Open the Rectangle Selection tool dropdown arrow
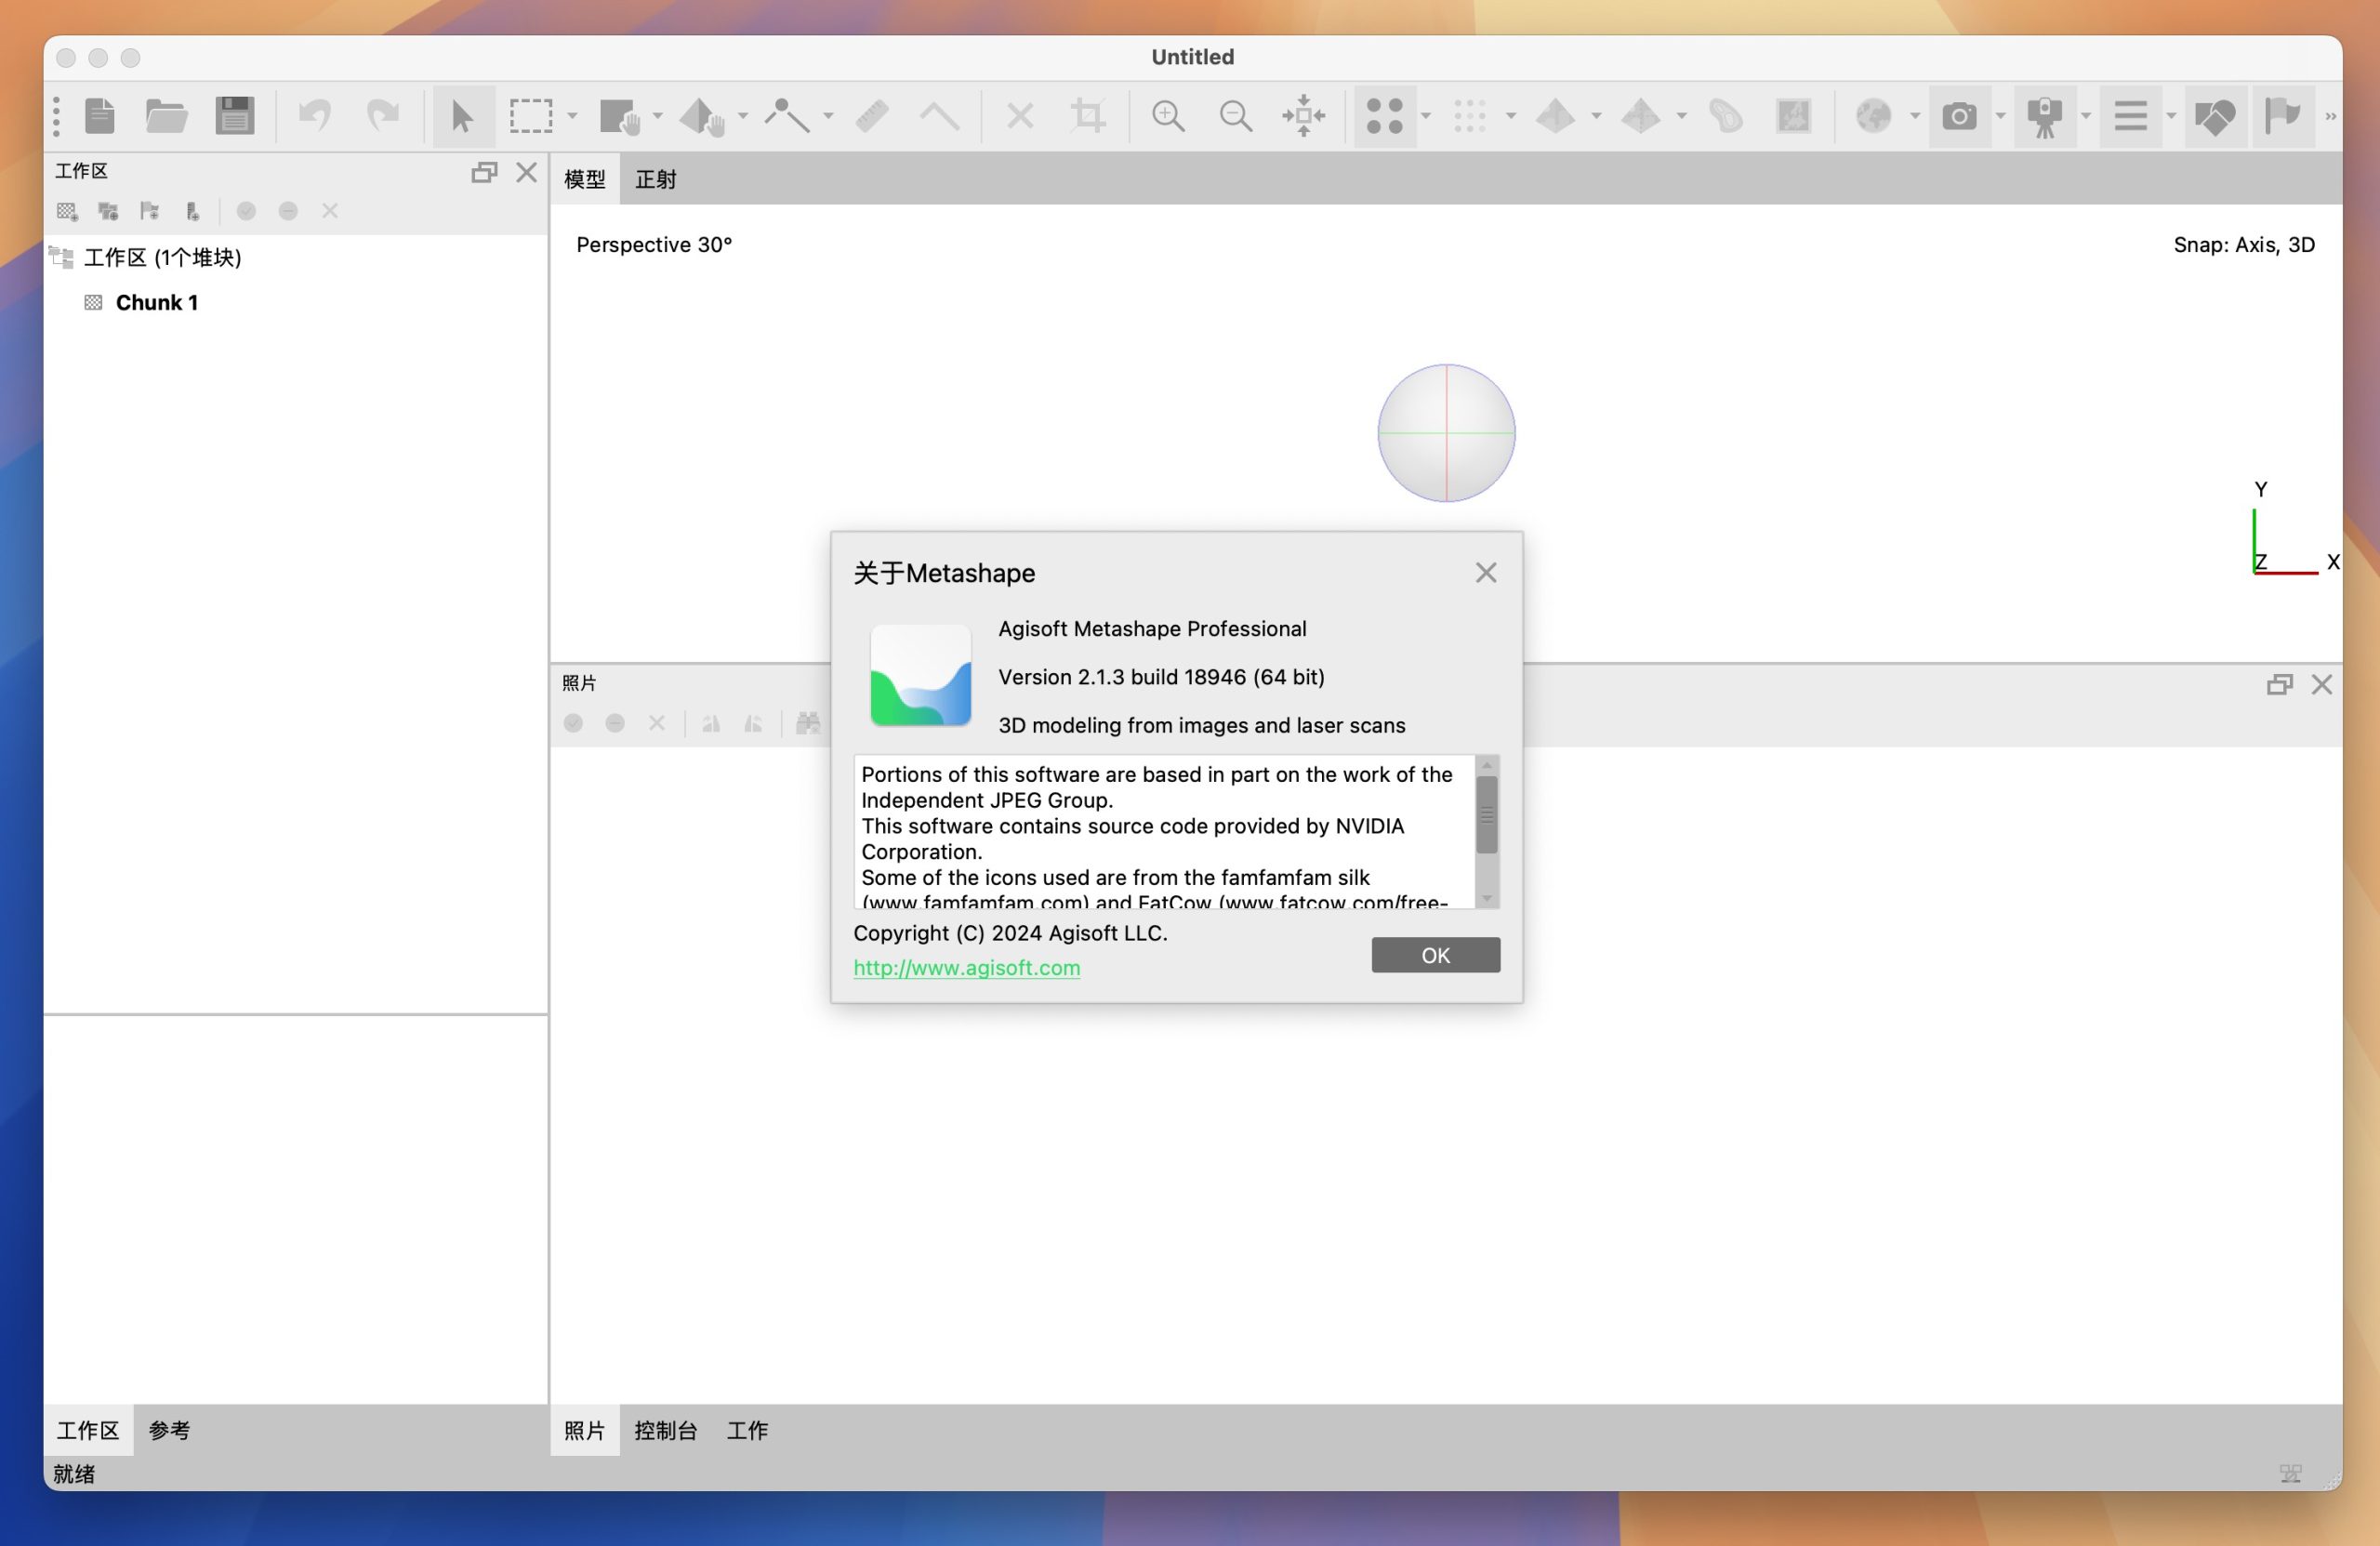Screen dimensions: 2380x1546 (x=573, y=116)
